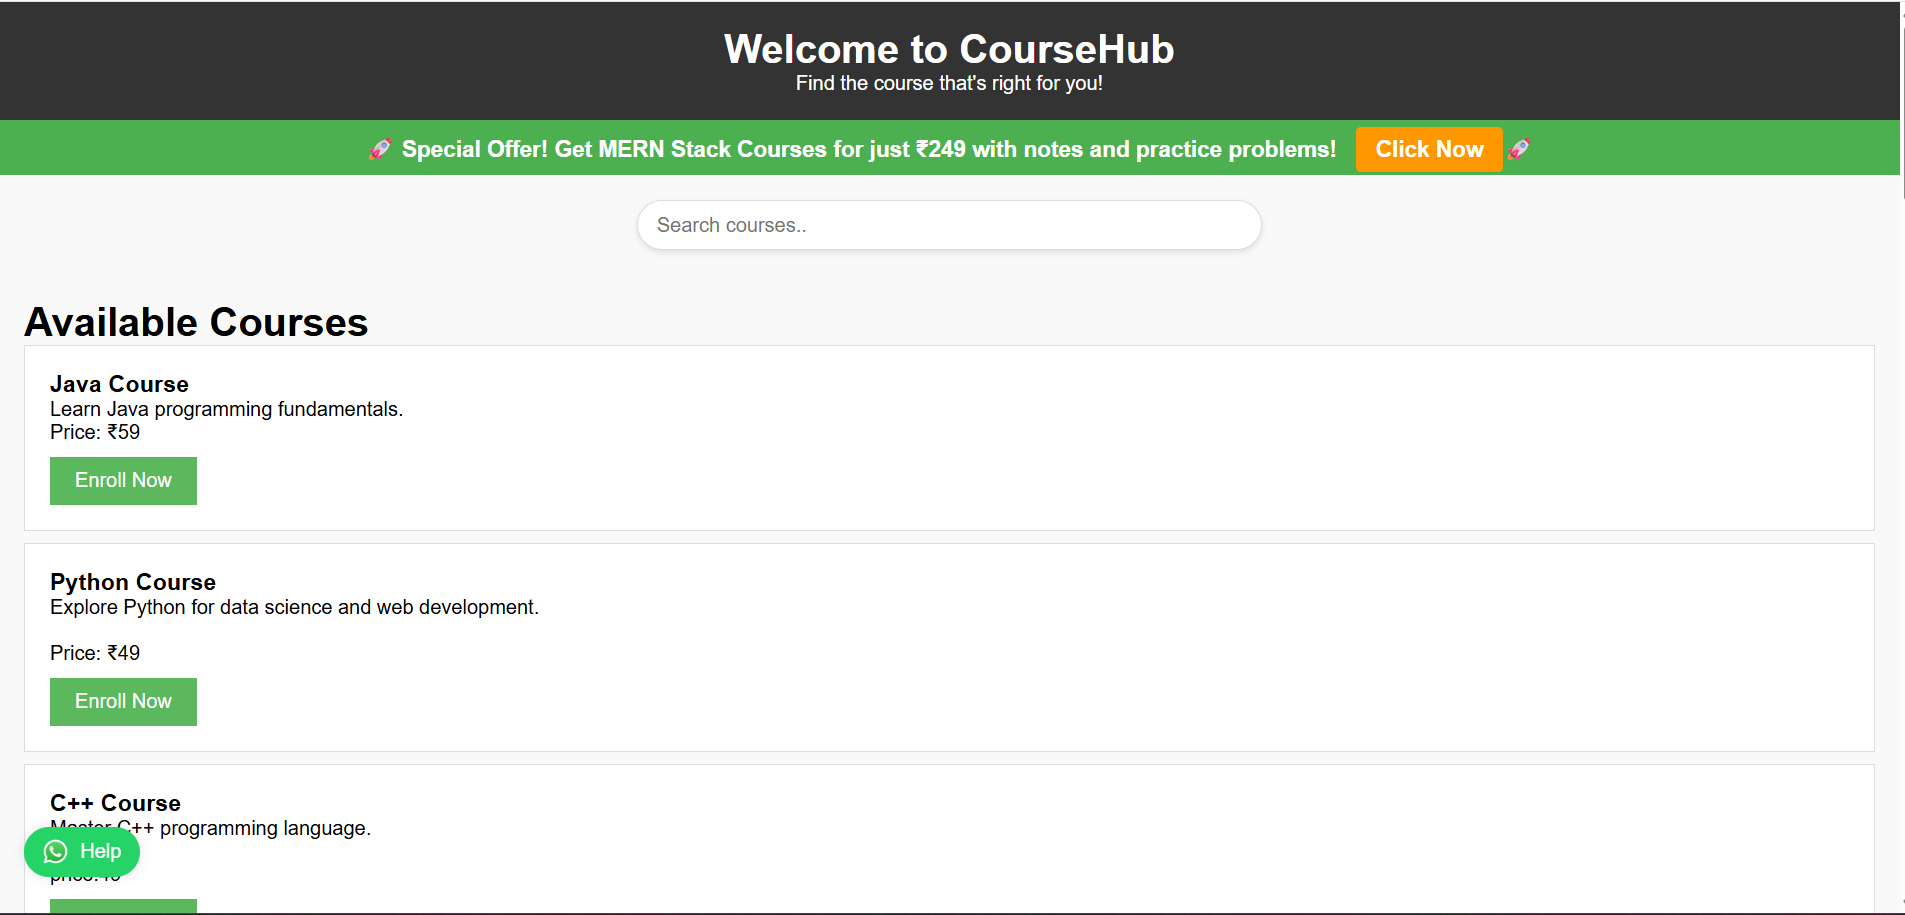Screen dimensions: 1905x915
Task: Enroll in the Python Course
Action: click(123, 702)
